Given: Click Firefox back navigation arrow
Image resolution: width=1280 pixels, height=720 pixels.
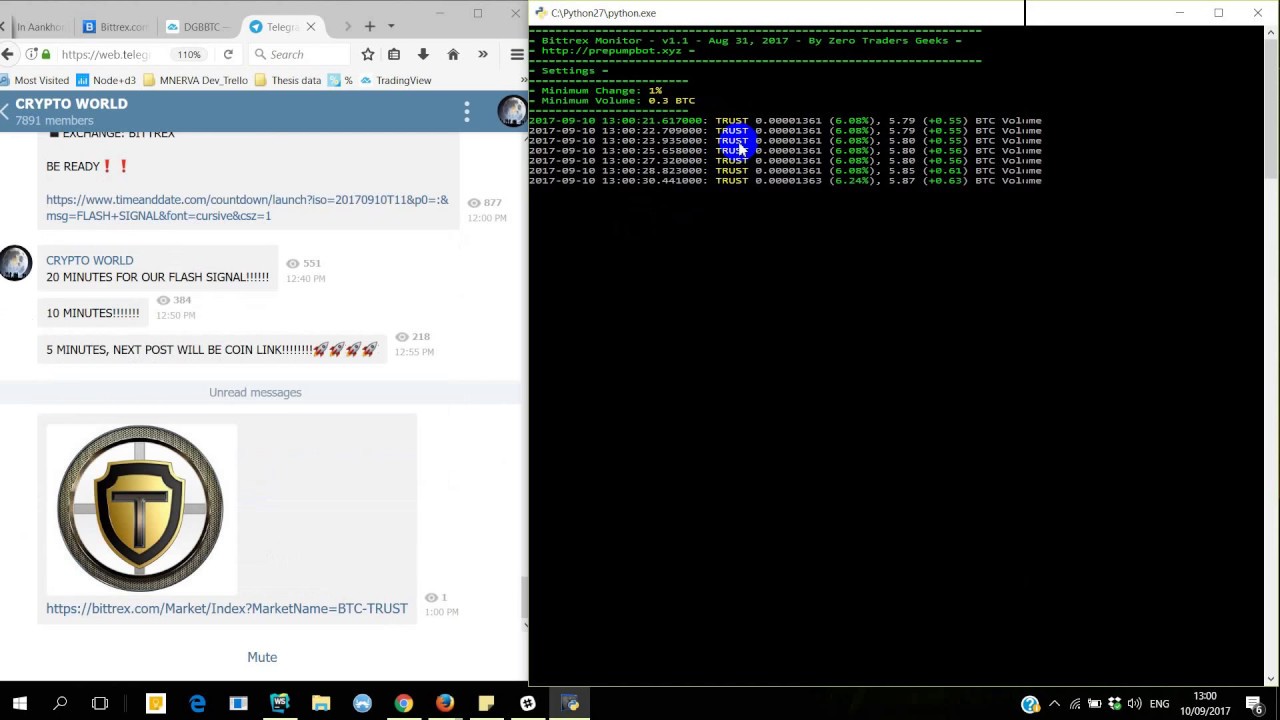Looking at the screenshot, I should 8,54.
